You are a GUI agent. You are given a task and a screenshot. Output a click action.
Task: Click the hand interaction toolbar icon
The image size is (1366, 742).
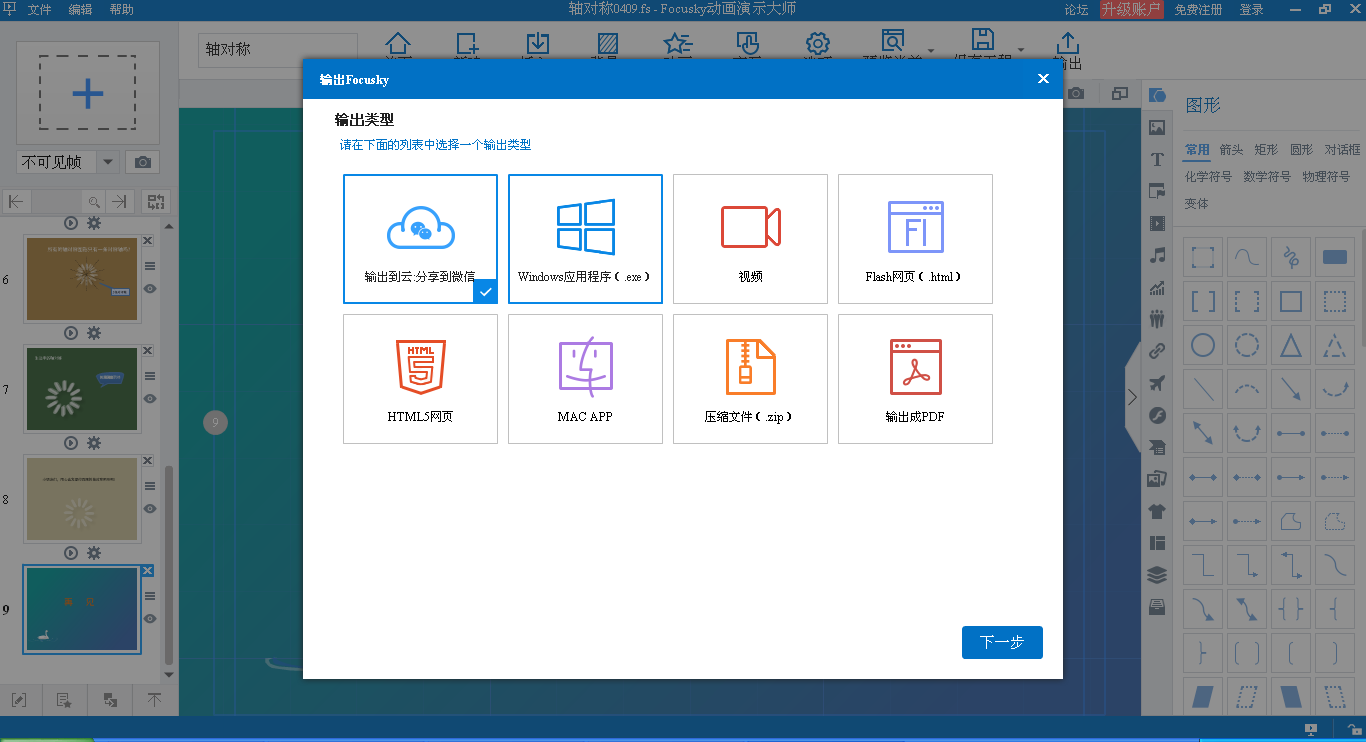click(x=747, y=45)
